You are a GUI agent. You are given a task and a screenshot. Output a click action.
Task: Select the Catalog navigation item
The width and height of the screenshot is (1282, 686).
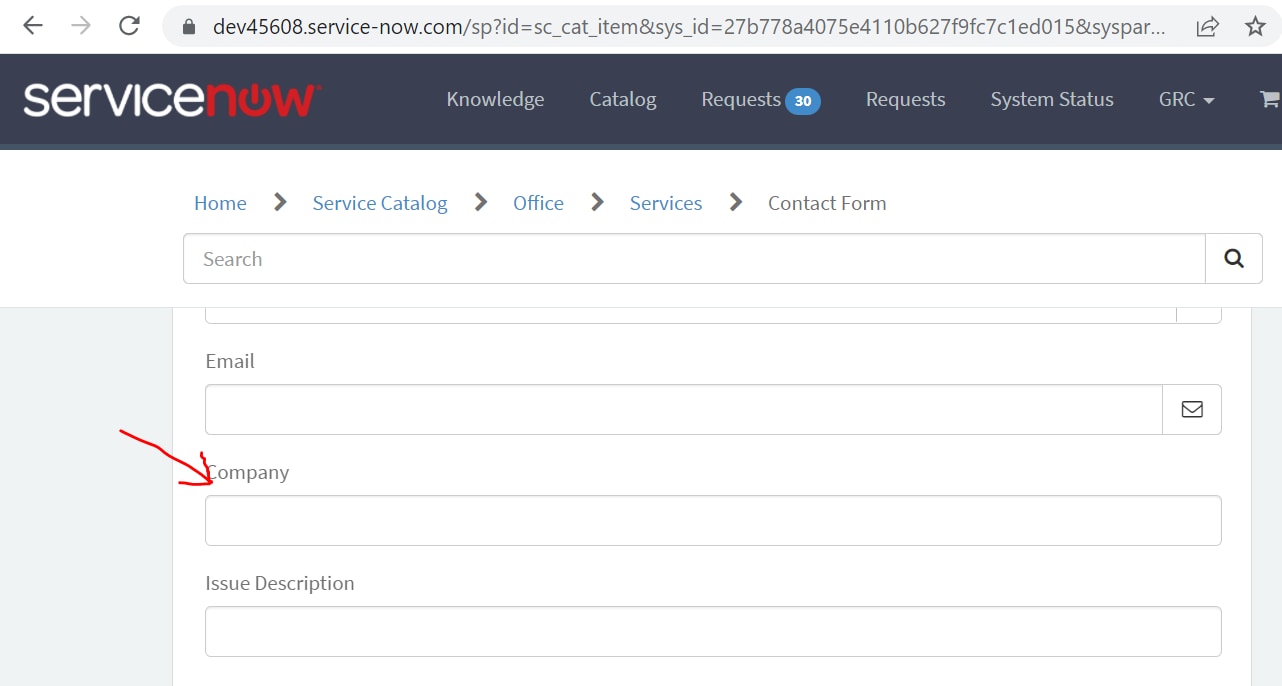[622, 99]
